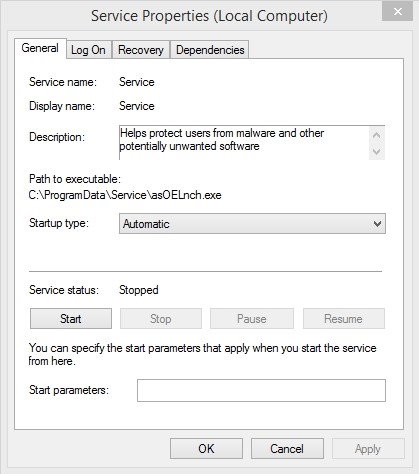Click the greyed Apply button

pos(368,449)
